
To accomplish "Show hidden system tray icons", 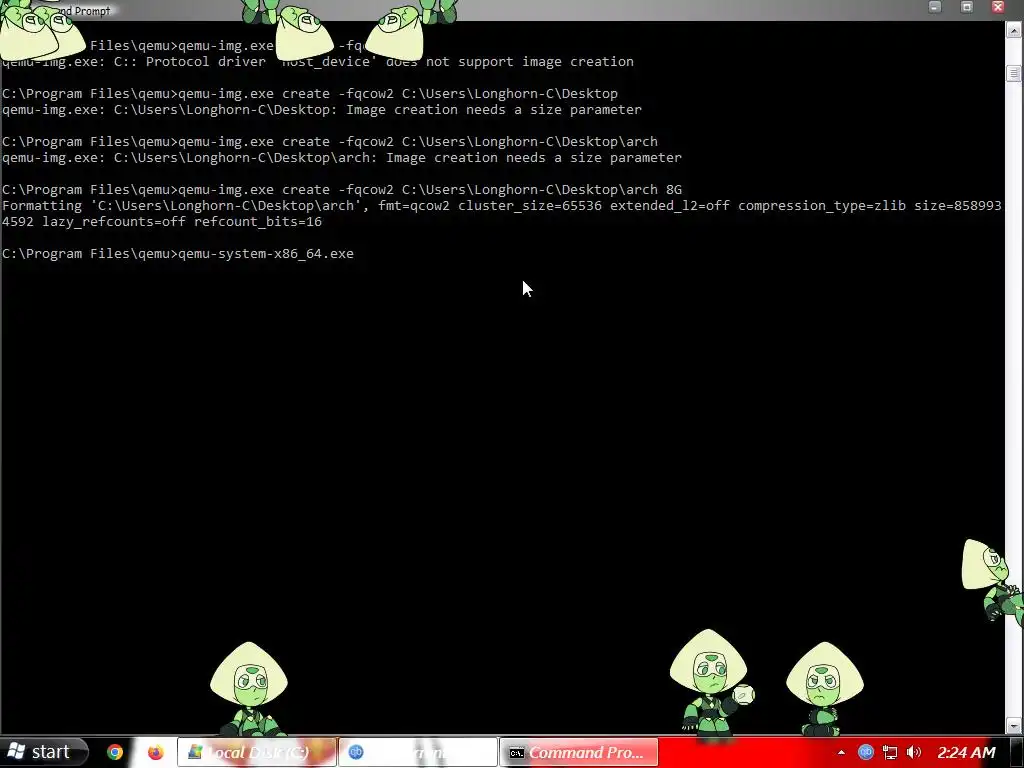I will point(841,752).
